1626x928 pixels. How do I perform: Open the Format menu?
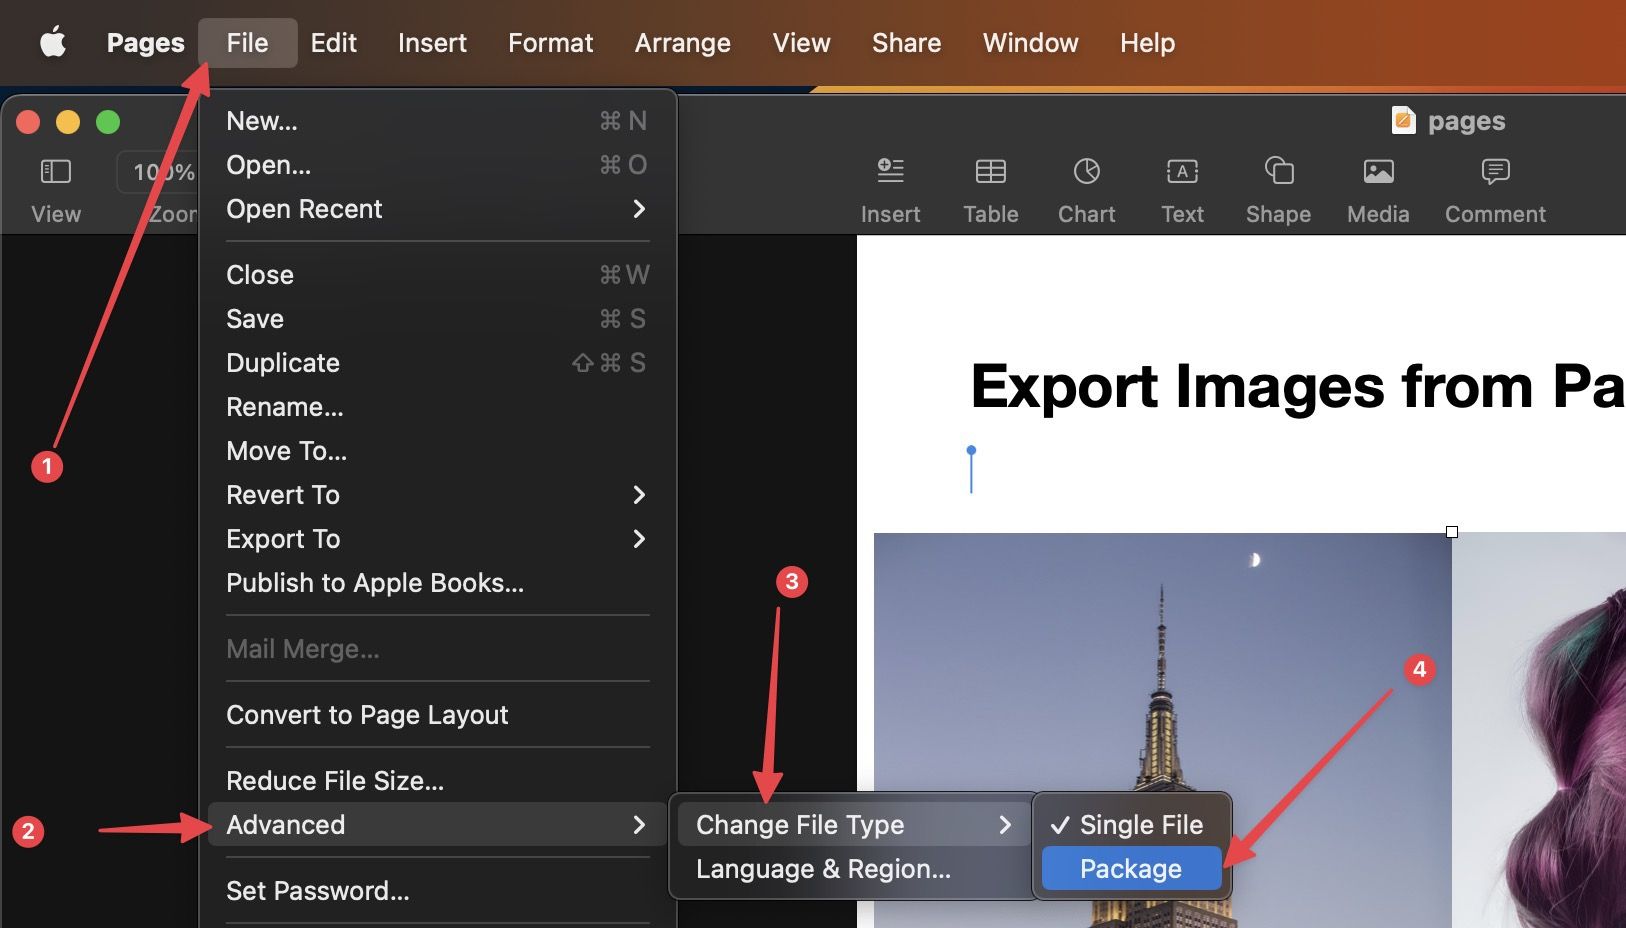click(550, 43)
